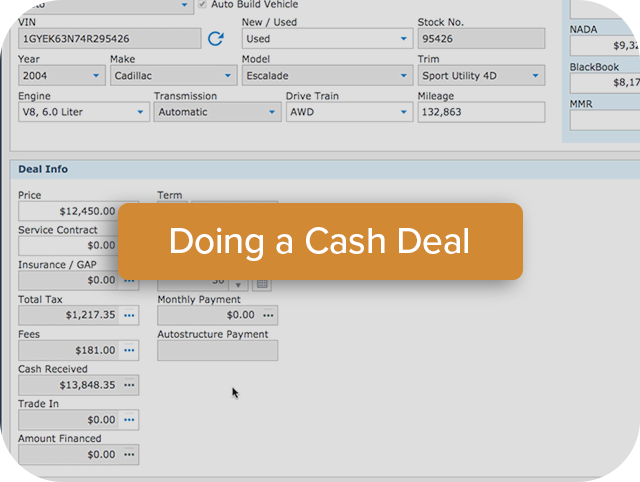Open Trade In details ellipsis button
This screenshot has height=482, width=640.
[129, 420]
